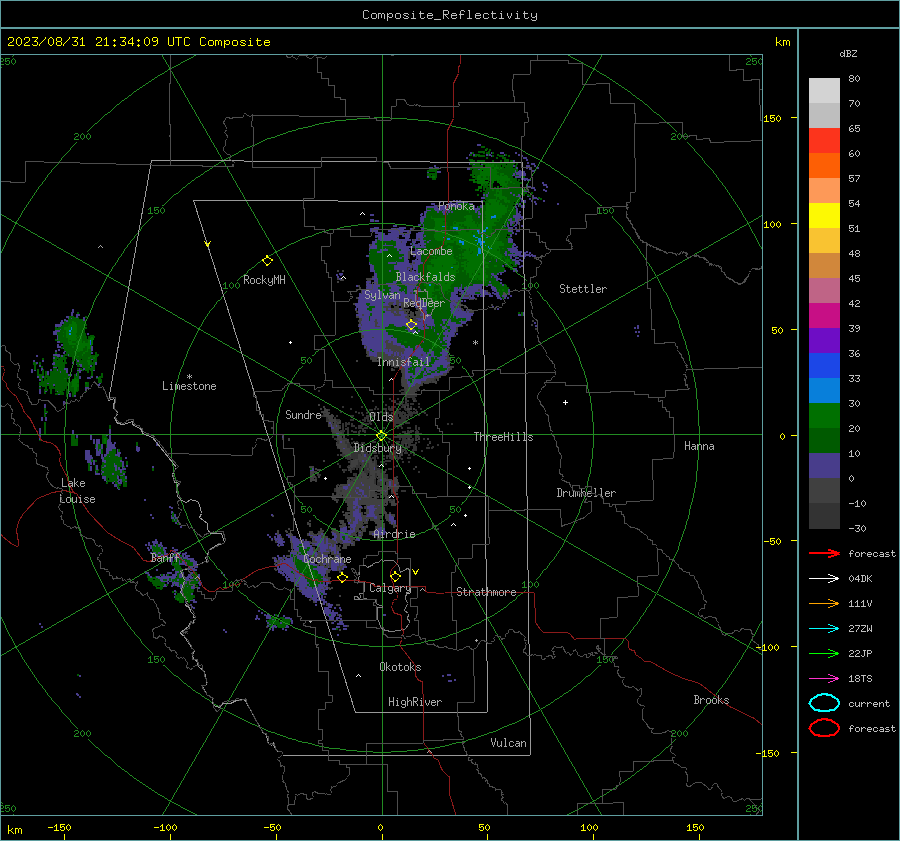Click the cyan 'current' ellipse legend icon
900x841 pixels.
[x=824, y=703]
